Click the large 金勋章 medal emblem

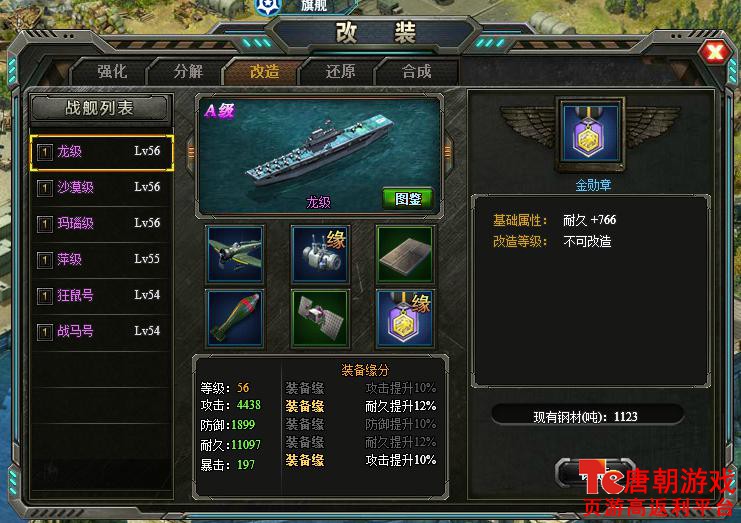[590, 134]
